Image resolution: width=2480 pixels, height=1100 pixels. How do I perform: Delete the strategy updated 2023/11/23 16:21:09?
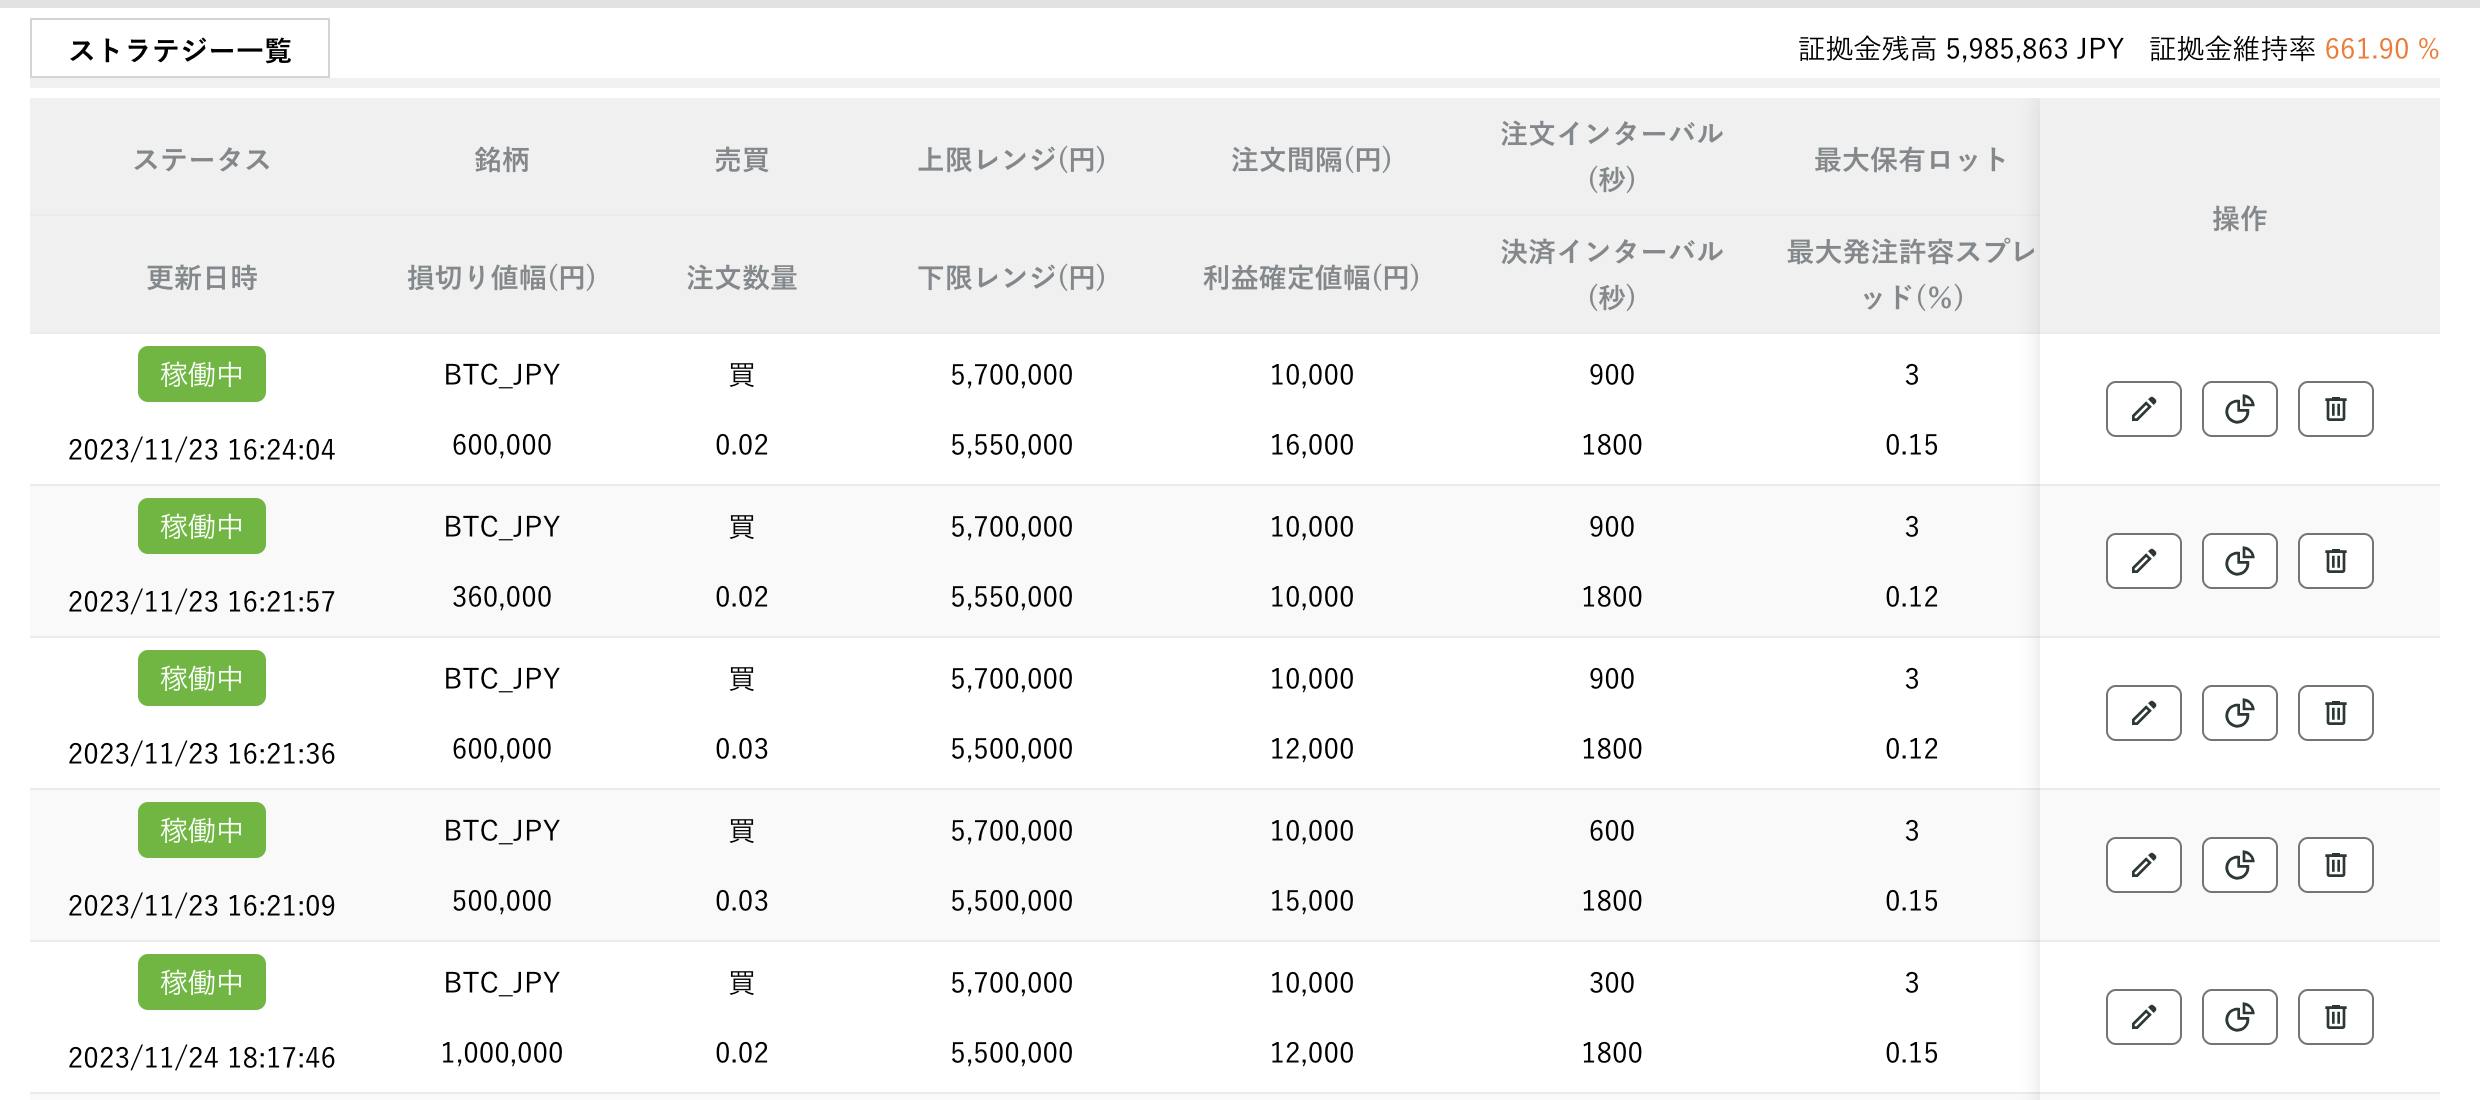click(2335, 864)
